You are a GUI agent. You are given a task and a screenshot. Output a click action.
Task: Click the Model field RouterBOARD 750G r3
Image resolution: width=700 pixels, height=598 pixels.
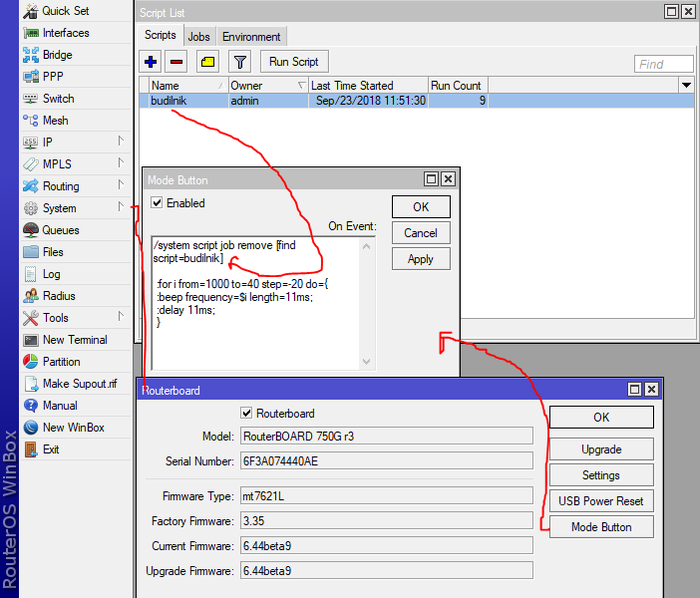387,436
